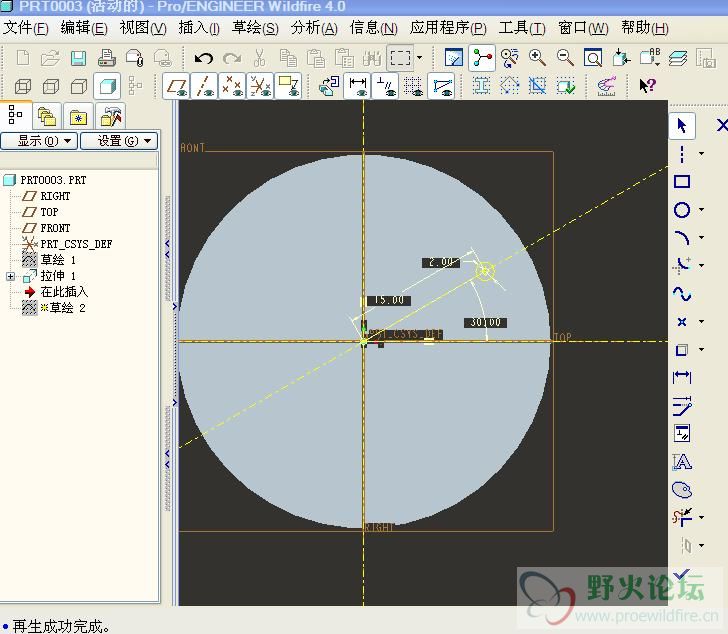The height and width of the screenshot is (634, 728).
Task: Toggle sketcher grid display
Action: click(413, 86)
